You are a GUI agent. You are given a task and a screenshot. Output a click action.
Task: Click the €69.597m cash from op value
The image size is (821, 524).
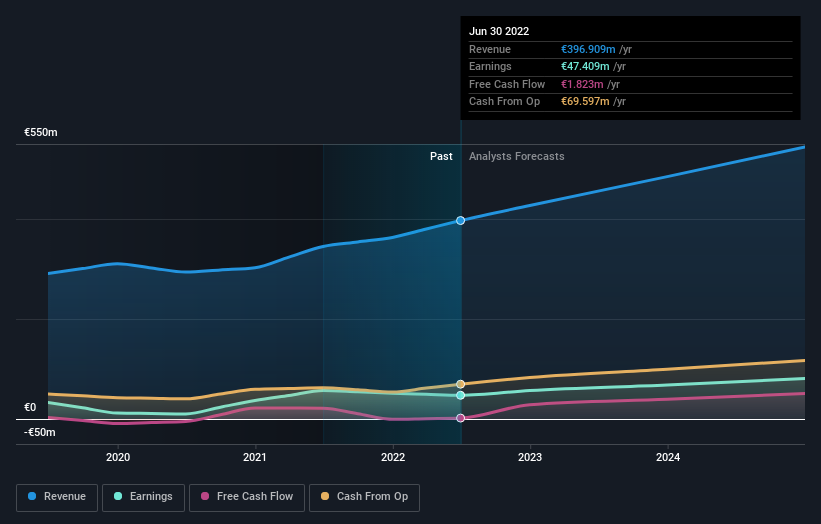[x=585, y=102]
